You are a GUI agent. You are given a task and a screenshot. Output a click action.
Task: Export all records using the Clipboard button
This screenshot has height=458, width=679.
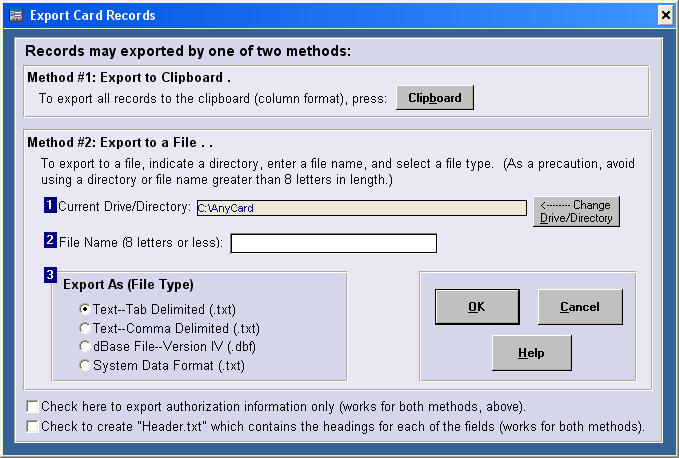coord(435,98)
